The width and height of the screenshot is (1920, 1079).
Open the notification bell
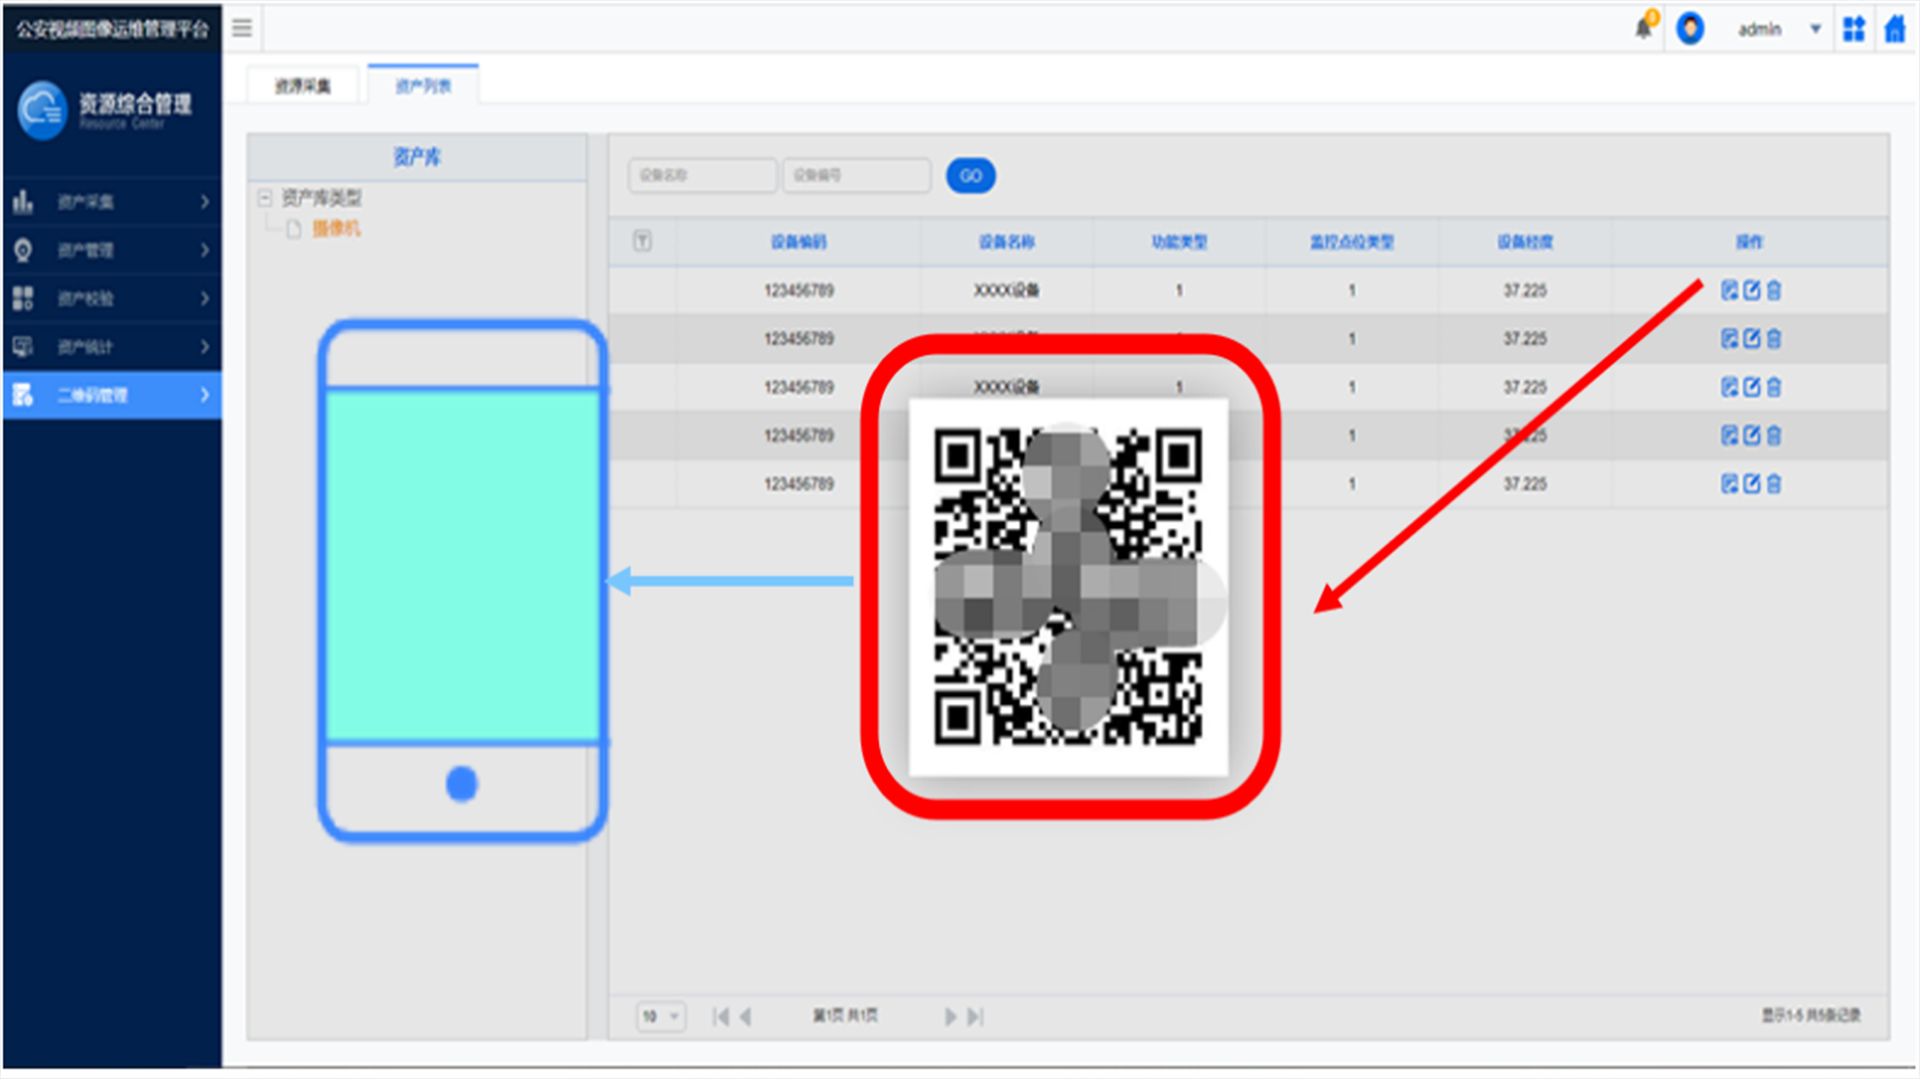point(1643,27)
